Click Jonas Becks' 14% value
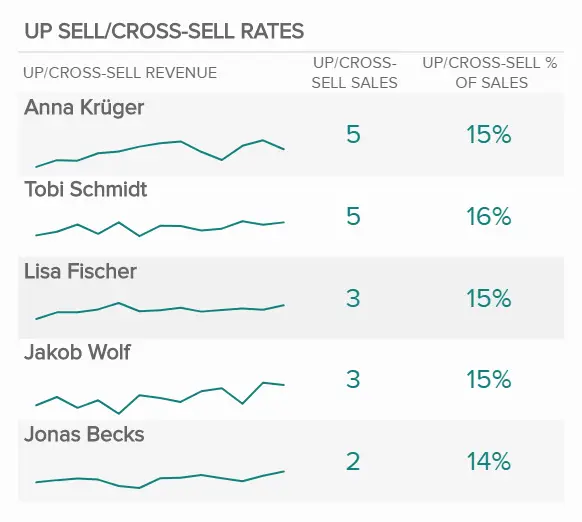The width and height of the screenshot is (582, 522). click(489, 462)
